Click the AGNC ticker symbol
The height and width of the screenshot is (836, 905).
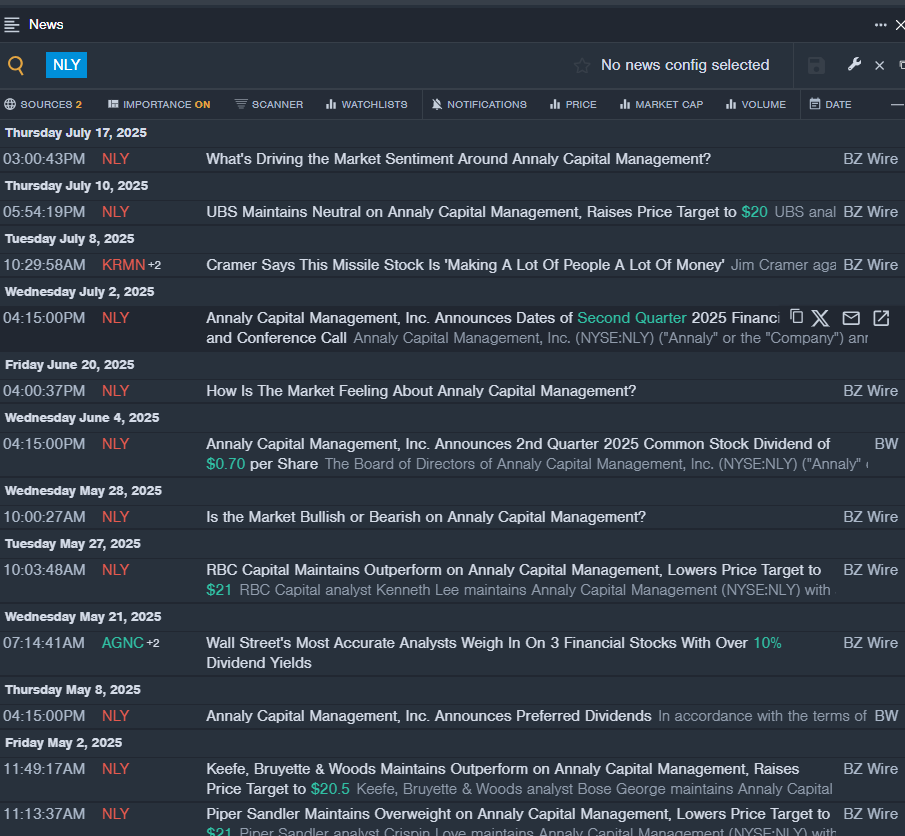[122, 643]
